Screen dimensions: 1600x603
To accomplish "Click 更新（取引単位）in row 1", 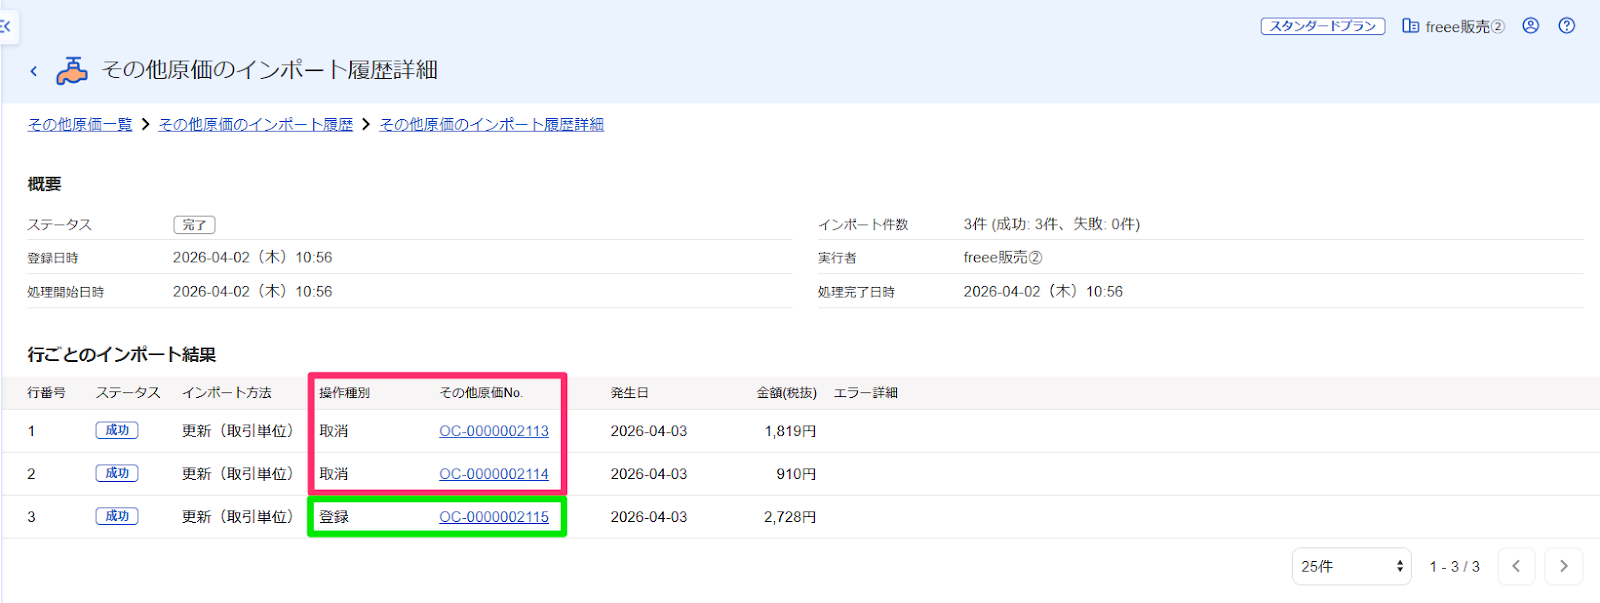I will coord(238,431).
